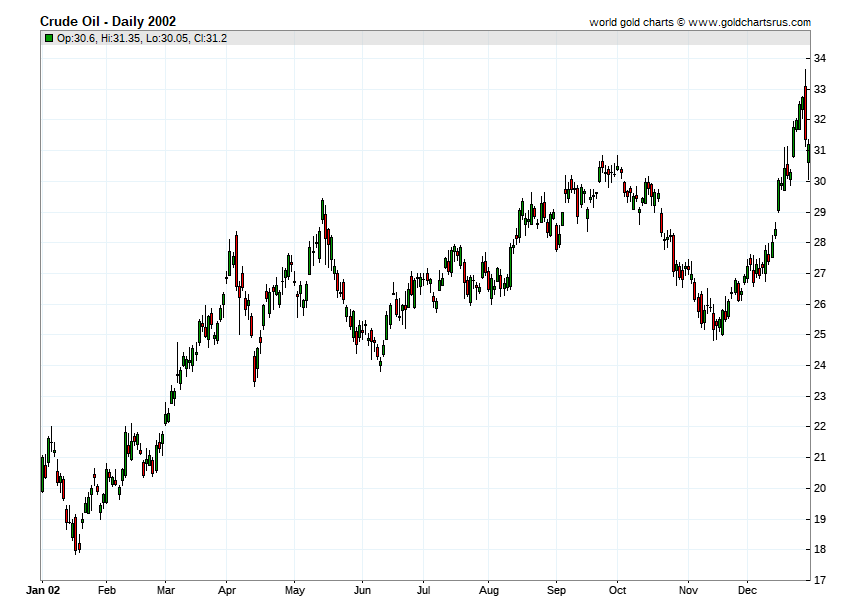This screenshot has width=850, height=616.
Task: Click the 30 price label on y-axis
Action: [820, 181]
